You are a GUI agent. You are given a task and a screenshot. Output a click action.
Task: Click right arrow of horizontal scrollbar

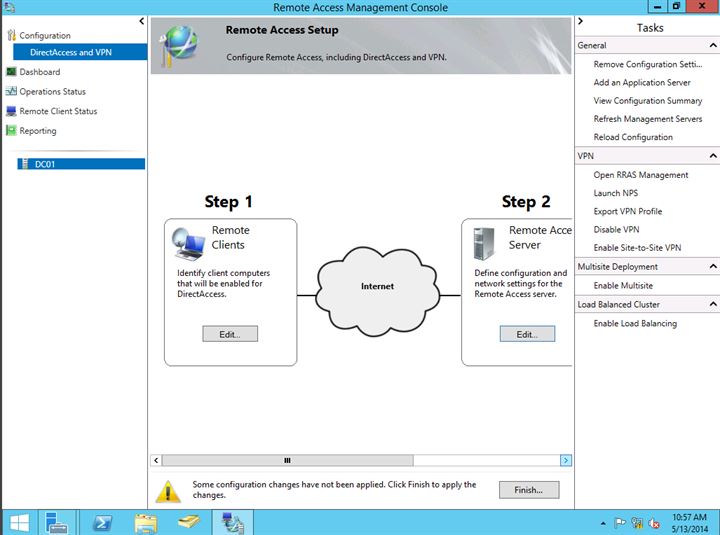(566, 461)
